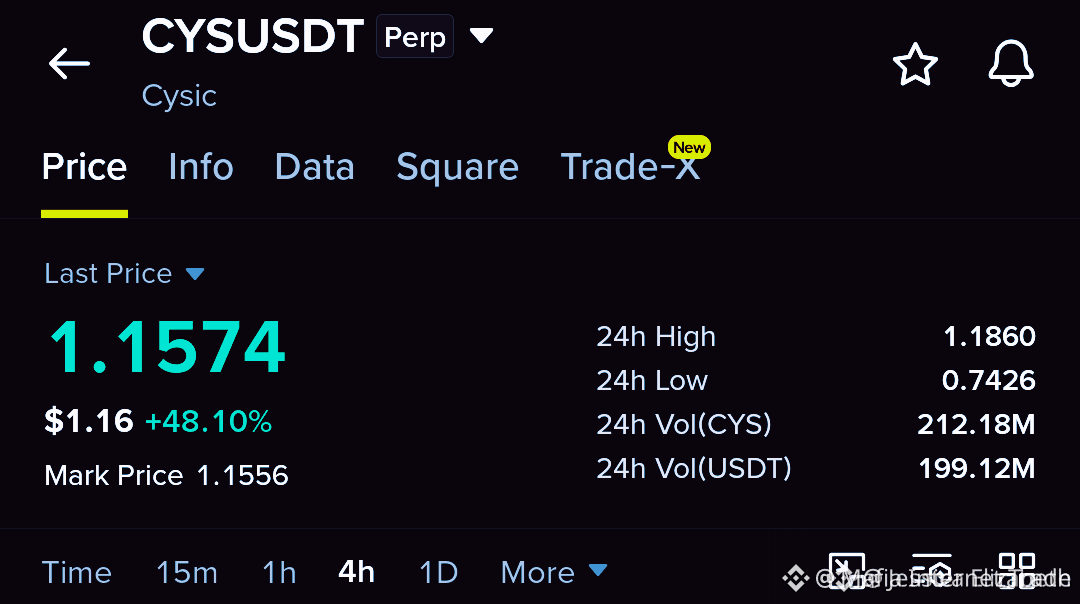Click the Data tab
This screenshot has width=1080, height=604.
click(315, 167)
